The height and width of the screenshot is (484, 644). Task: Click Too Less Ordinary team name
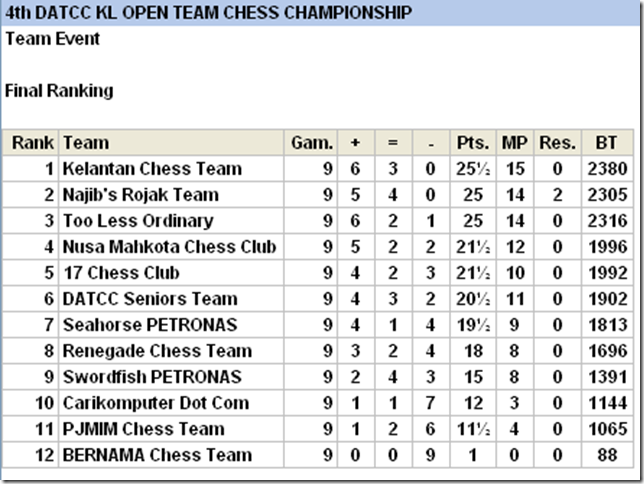(x=138, y=221)
